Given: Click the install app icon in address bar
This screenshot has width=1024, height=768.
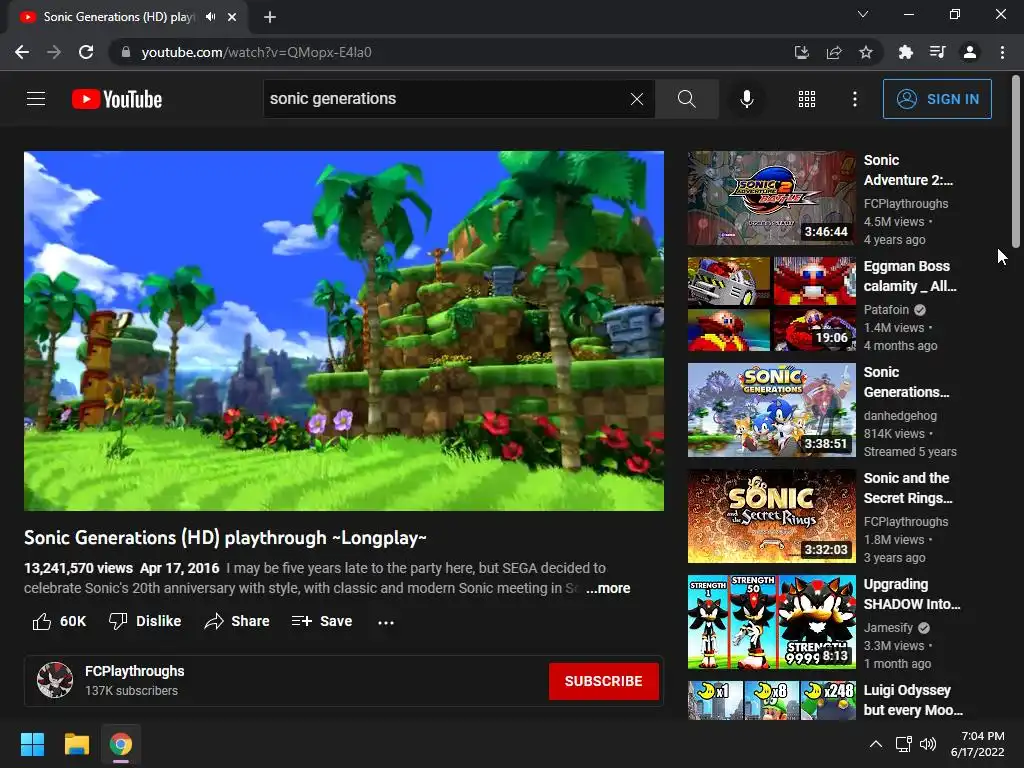Looking at the screenshot, I should 802,52.
